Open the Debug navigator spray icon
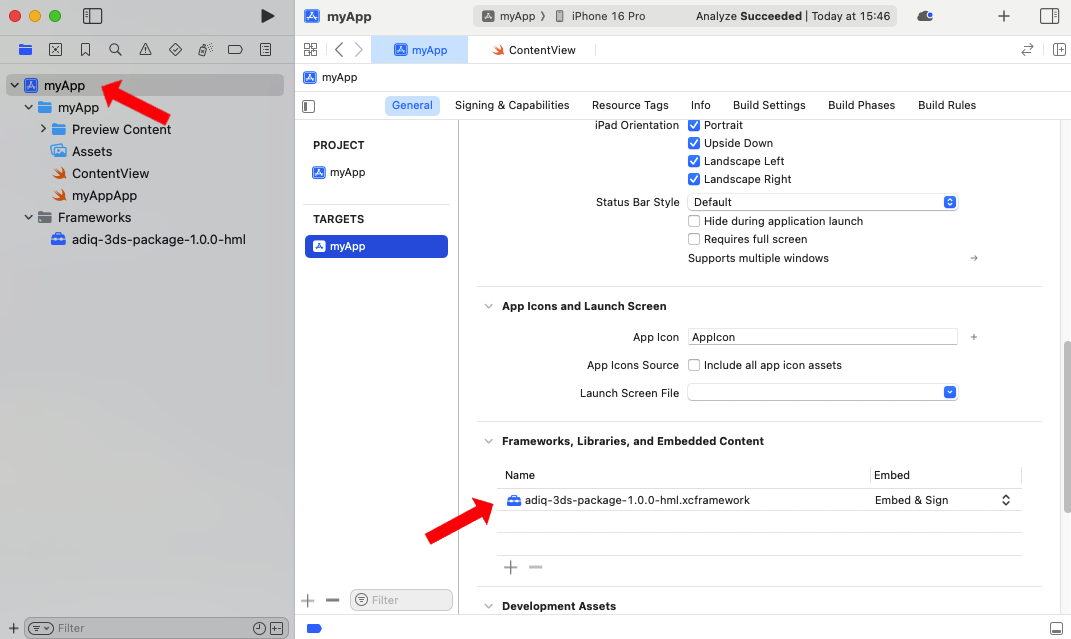1071x639 pixels. (206, 49)
